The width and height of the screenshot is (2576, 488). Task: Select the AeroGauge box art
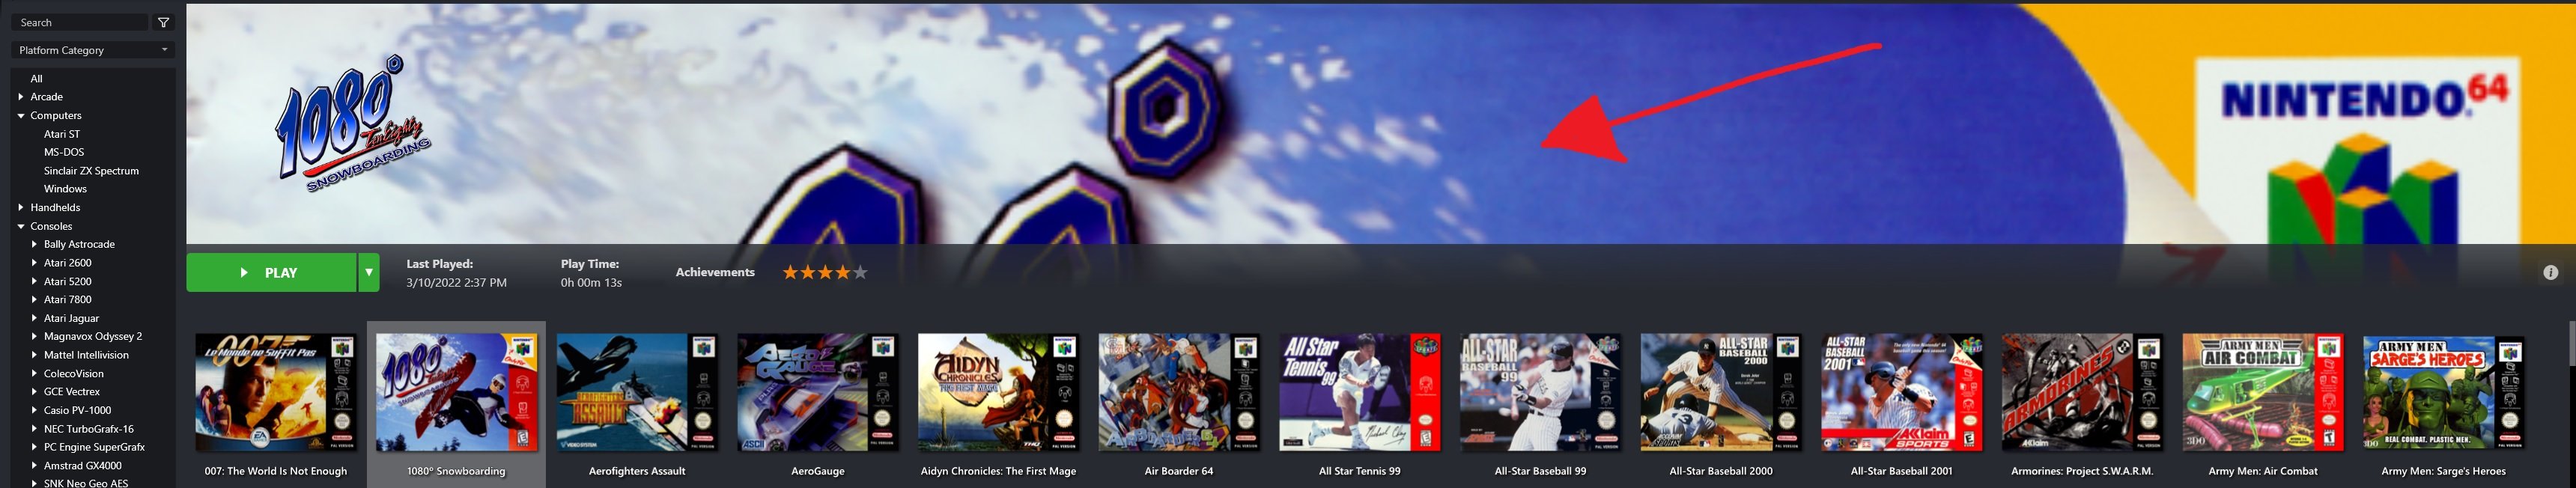[818, 392]
